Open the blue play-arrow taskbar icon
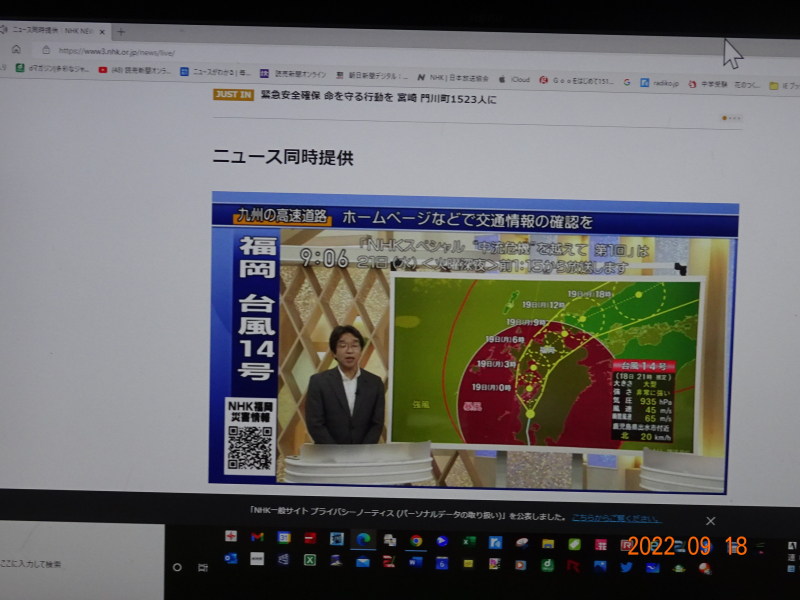The width and height of the screenshot is (800, 600). 442,541
